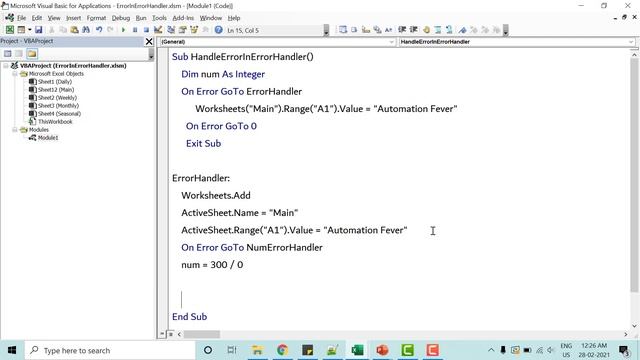Run the macro with the green play icon
The image size is (640, 360).
pos(123,30)
